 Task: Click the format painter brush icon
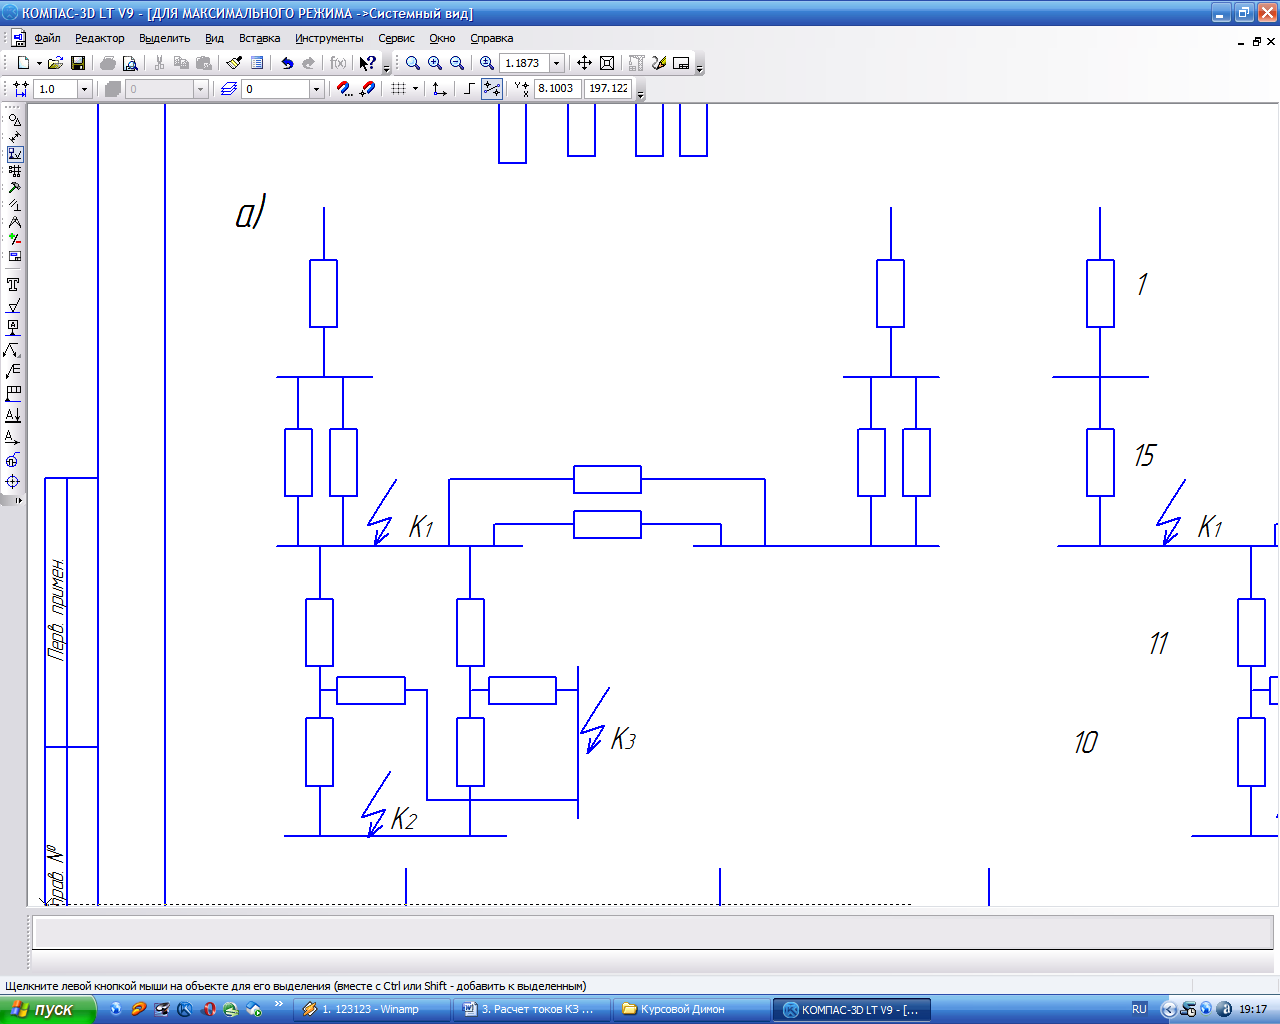[x=234, y=63]
